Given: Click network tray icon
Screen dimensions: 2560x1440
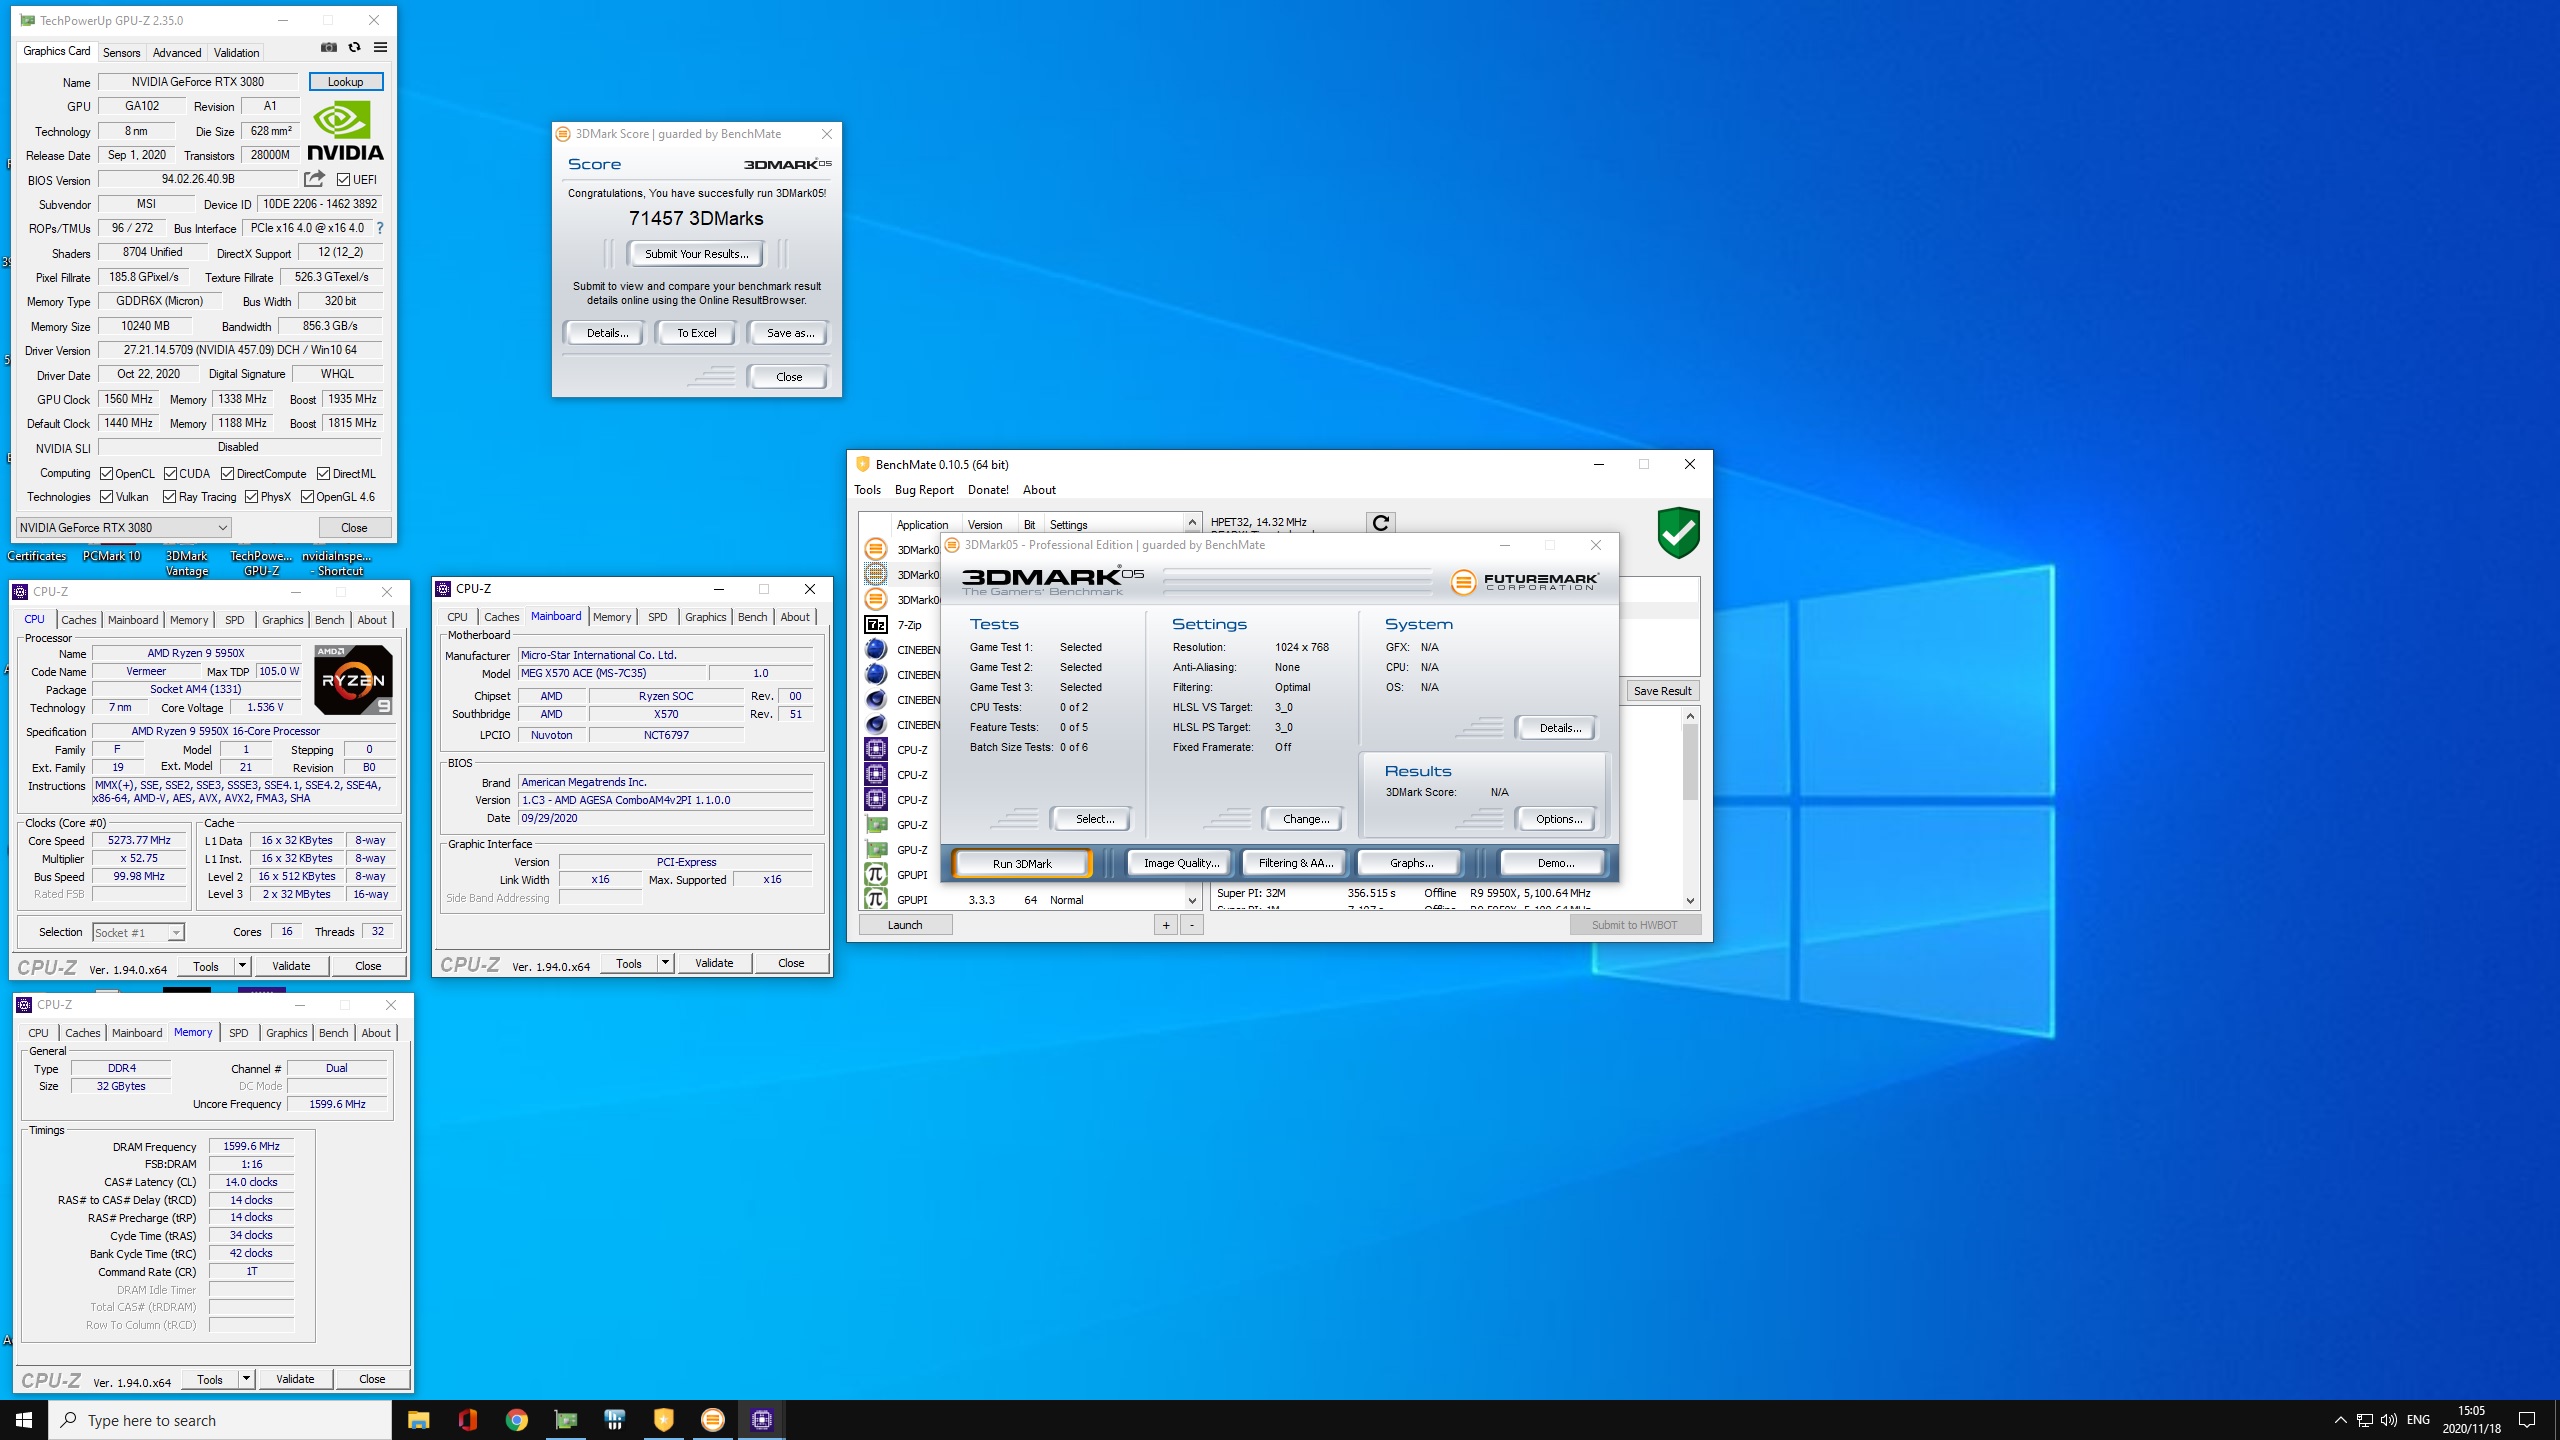Looking at the screenshot, I should click(x=2365, y=1420).
